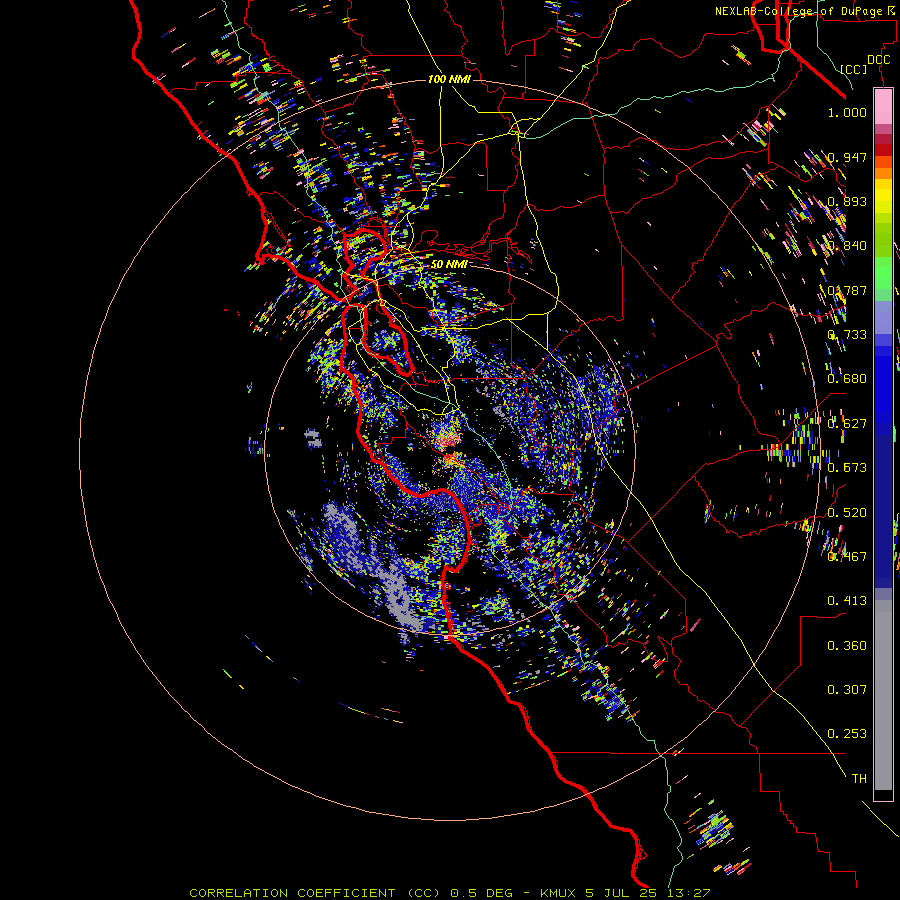Click the Correlation Coefficient caption at bottom
This screenshot has height=900, width=900.
point(449,893)
